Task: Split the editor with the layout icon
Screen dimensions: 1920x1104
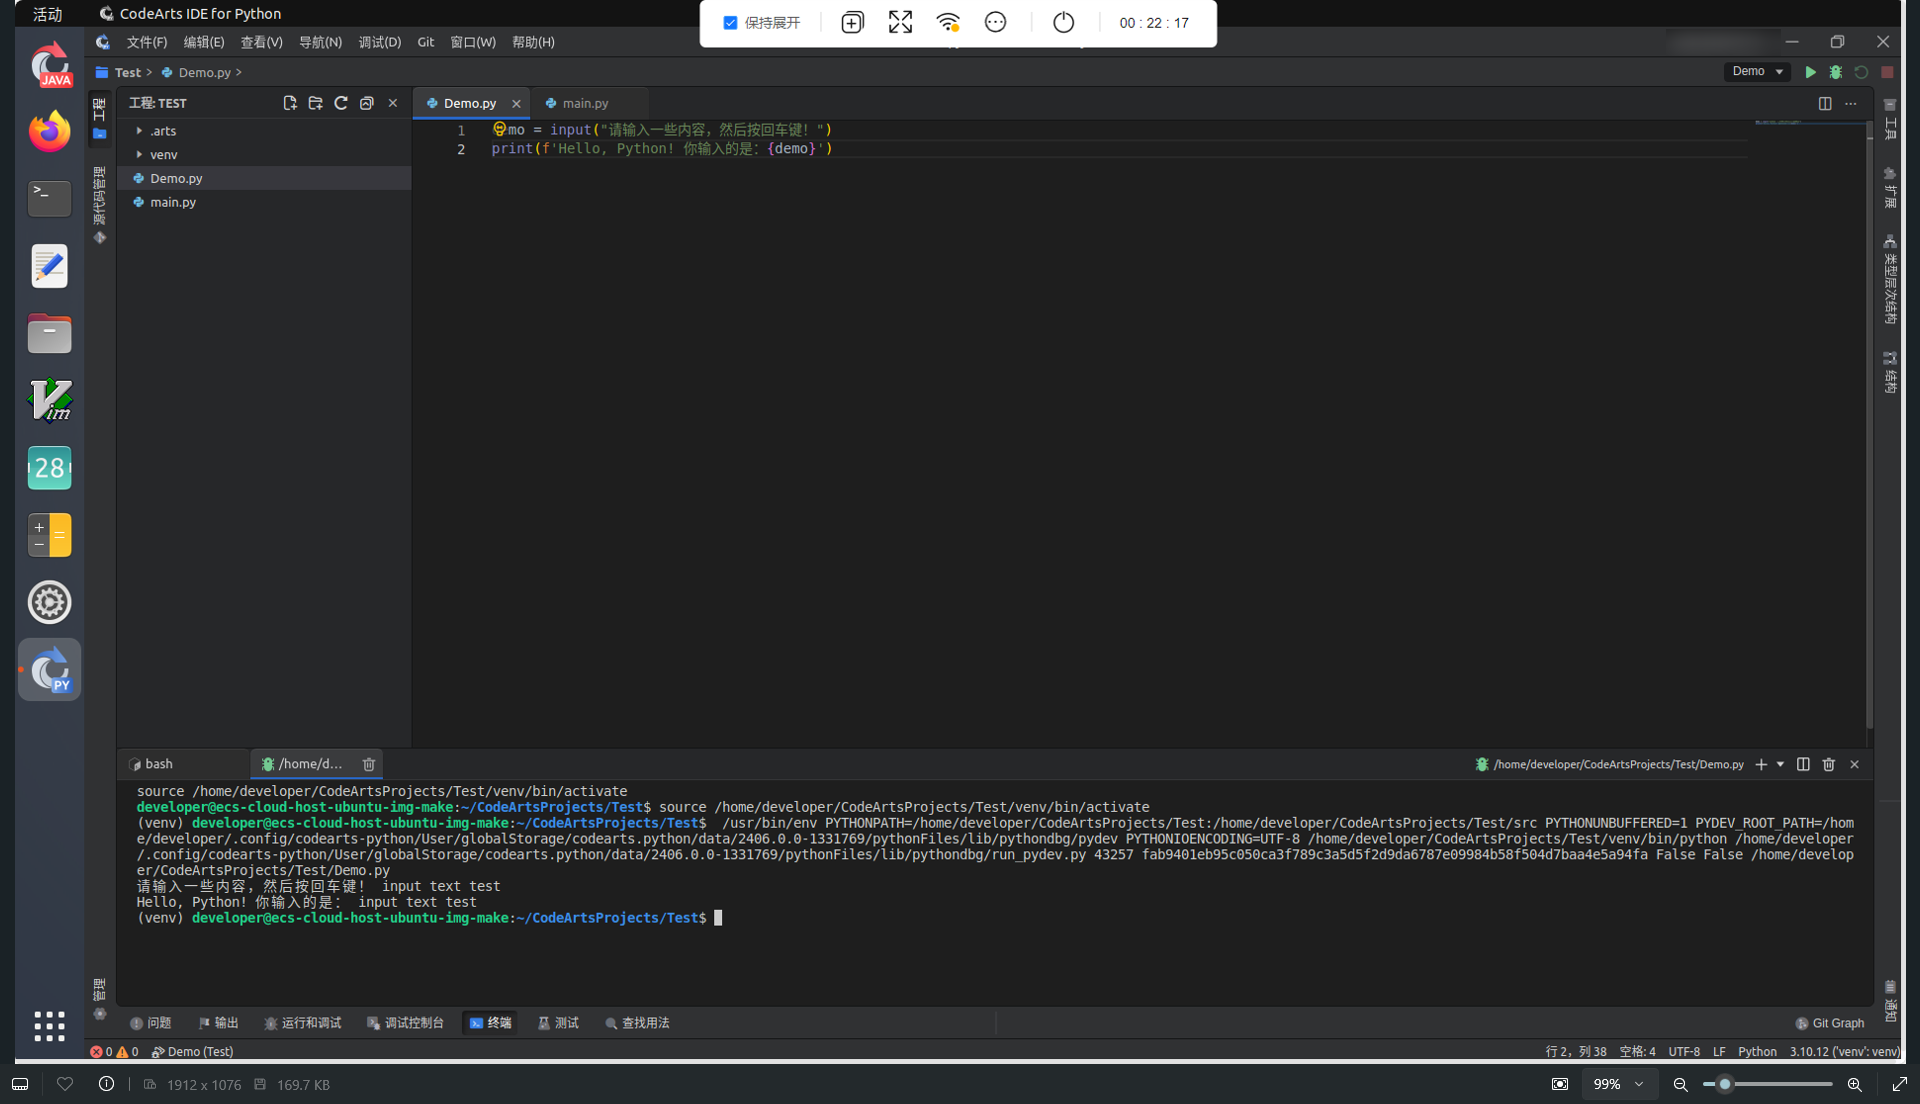Action: coord(1825,103)
